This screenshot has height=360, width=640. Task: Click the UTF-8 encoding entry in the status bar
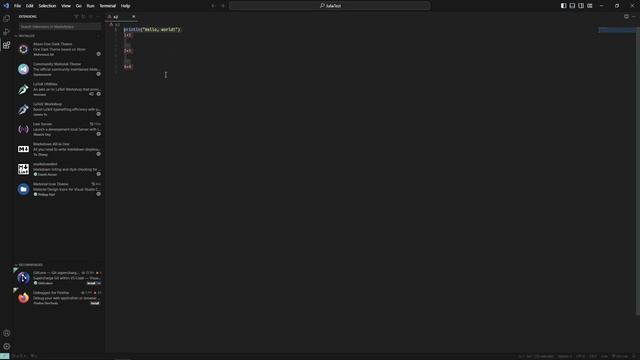tap(580, 356)
